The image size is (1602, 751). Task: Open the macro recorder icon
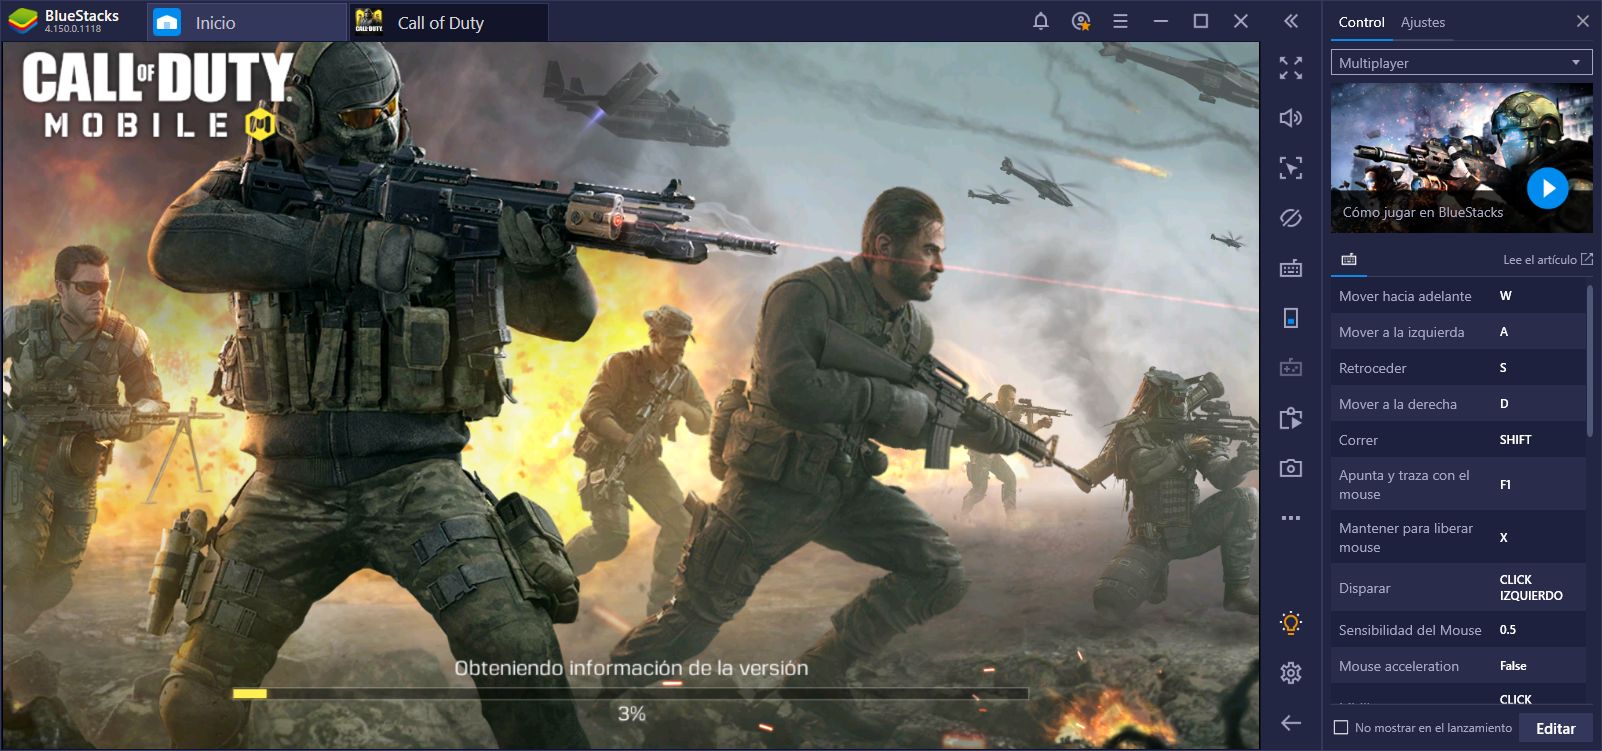click(x=1291, y=418)
